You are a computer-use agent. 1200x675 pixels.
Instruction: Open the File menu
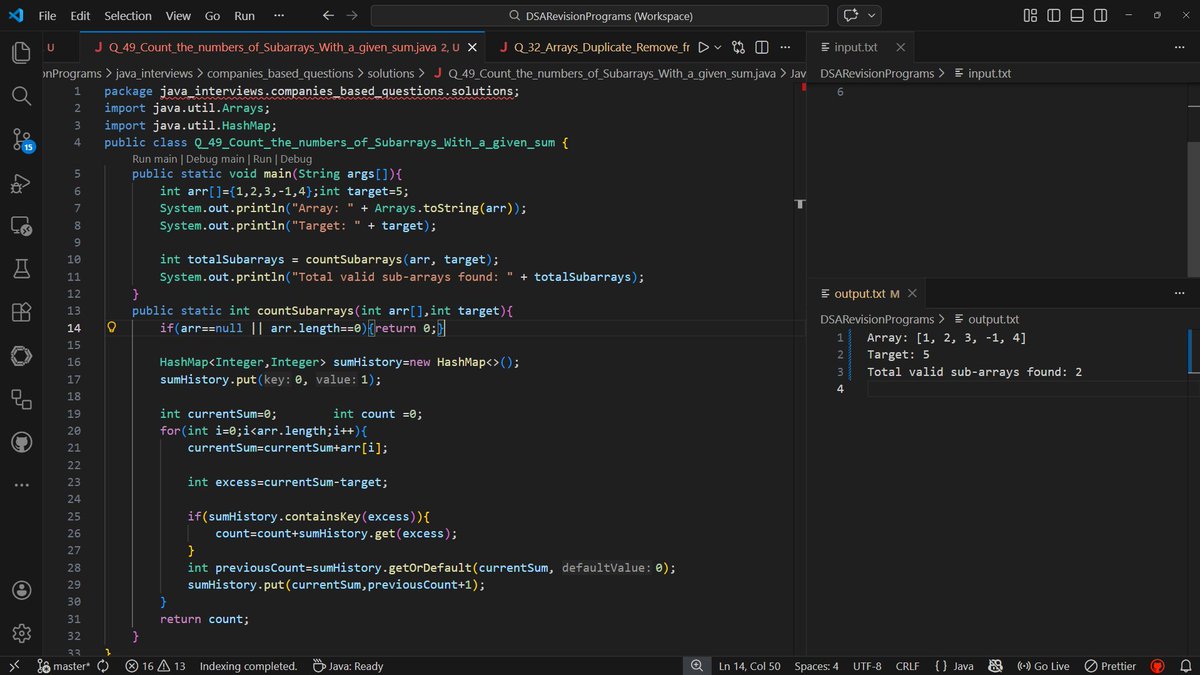click(47, 16)
